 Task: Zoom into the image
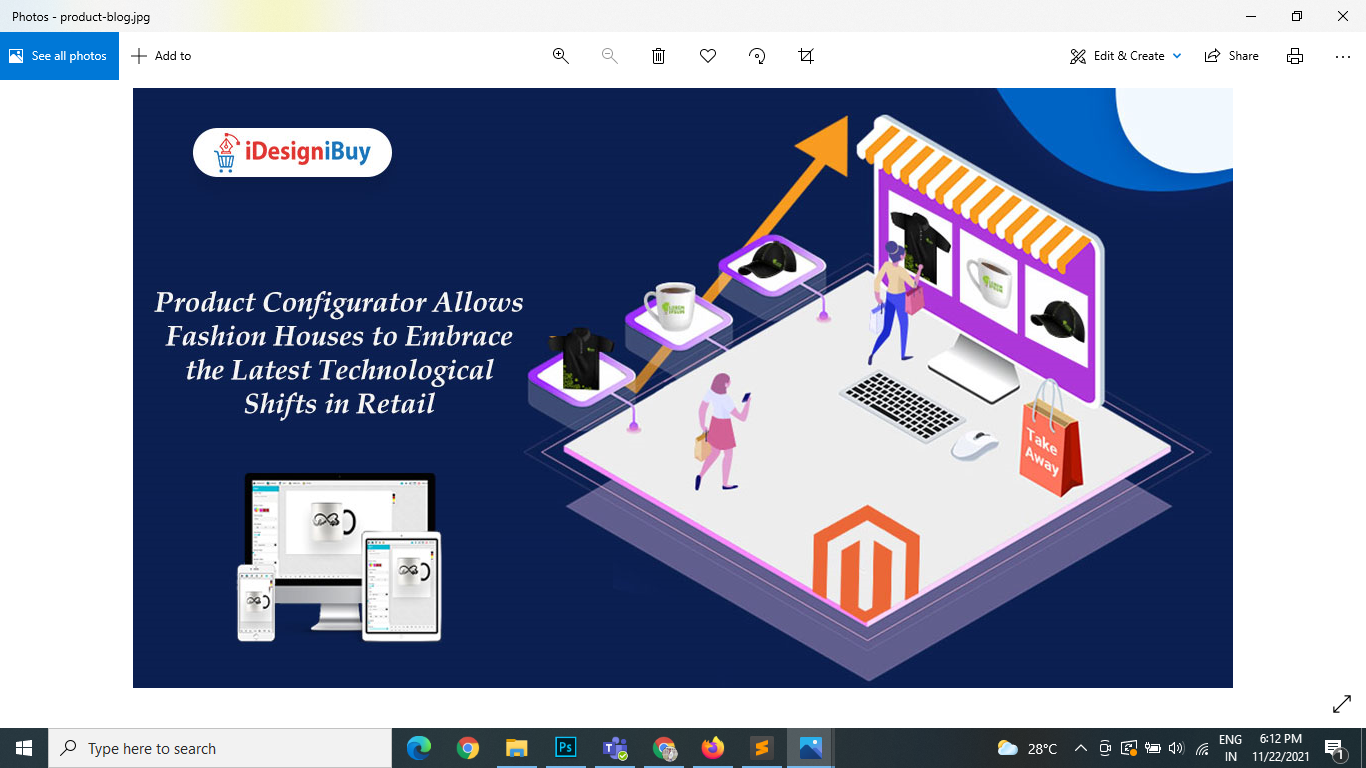[560, 56]
